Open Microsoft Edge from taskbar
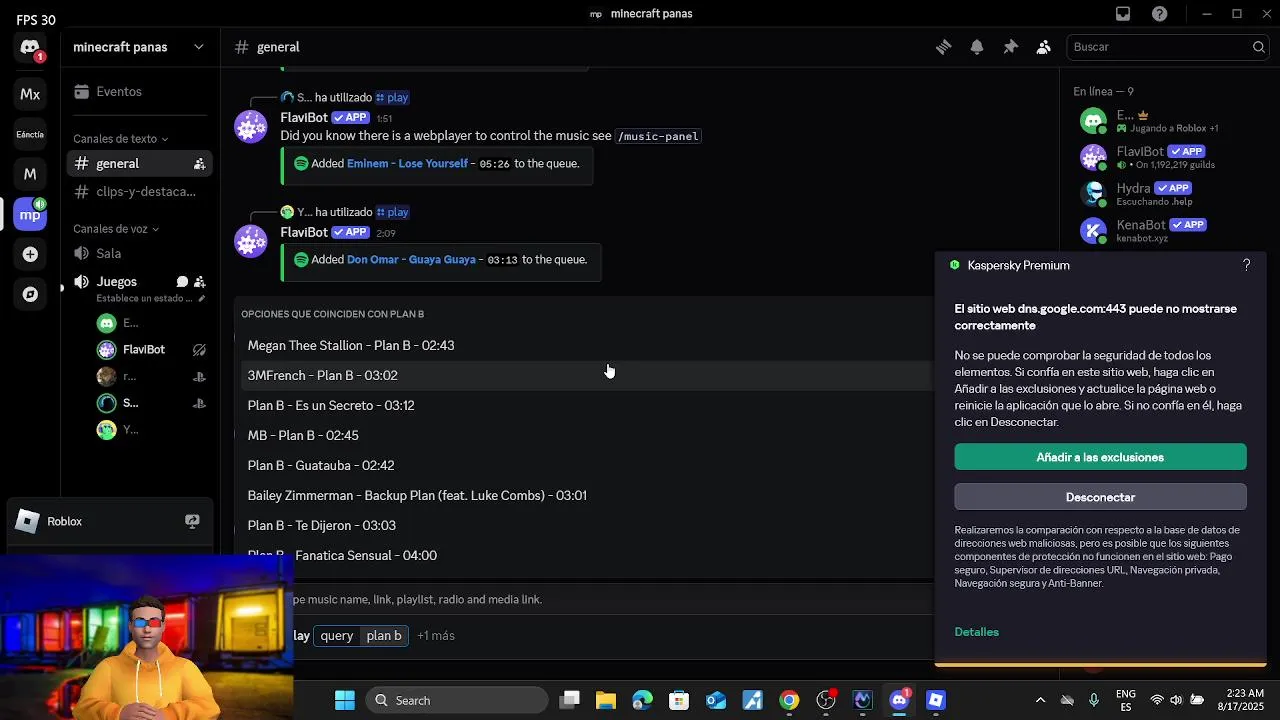 (642, 700)
